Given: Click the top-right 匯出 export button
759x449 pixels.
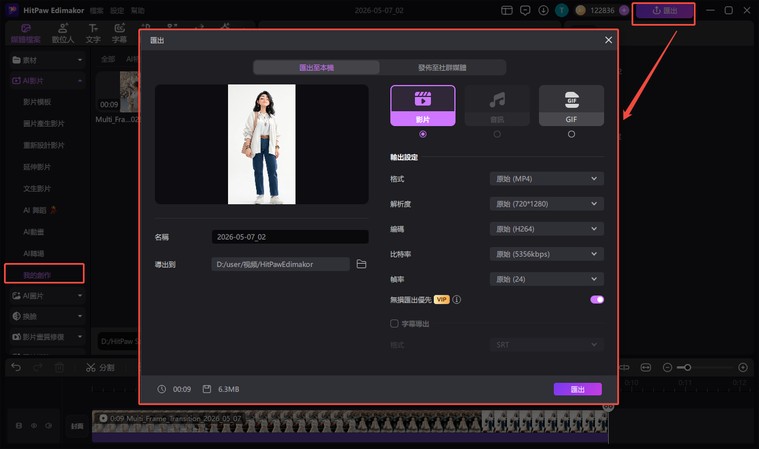Looking at the screenshot, I should [x=664, y=11].
